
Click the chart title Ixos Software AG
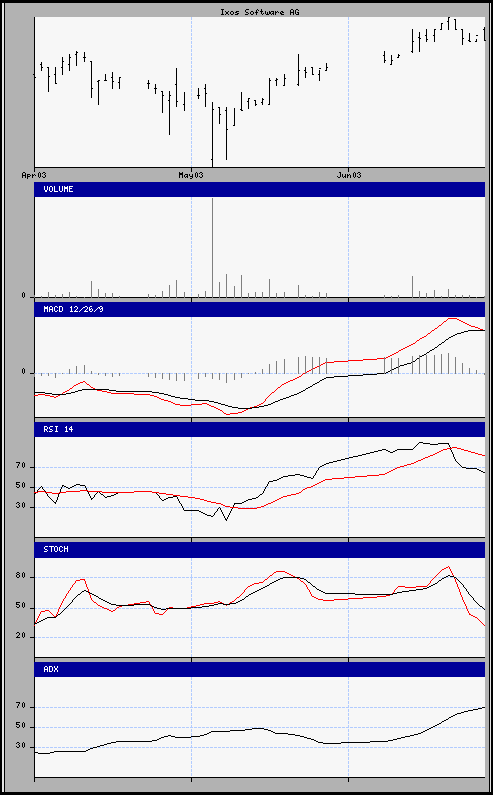[259, 12]
